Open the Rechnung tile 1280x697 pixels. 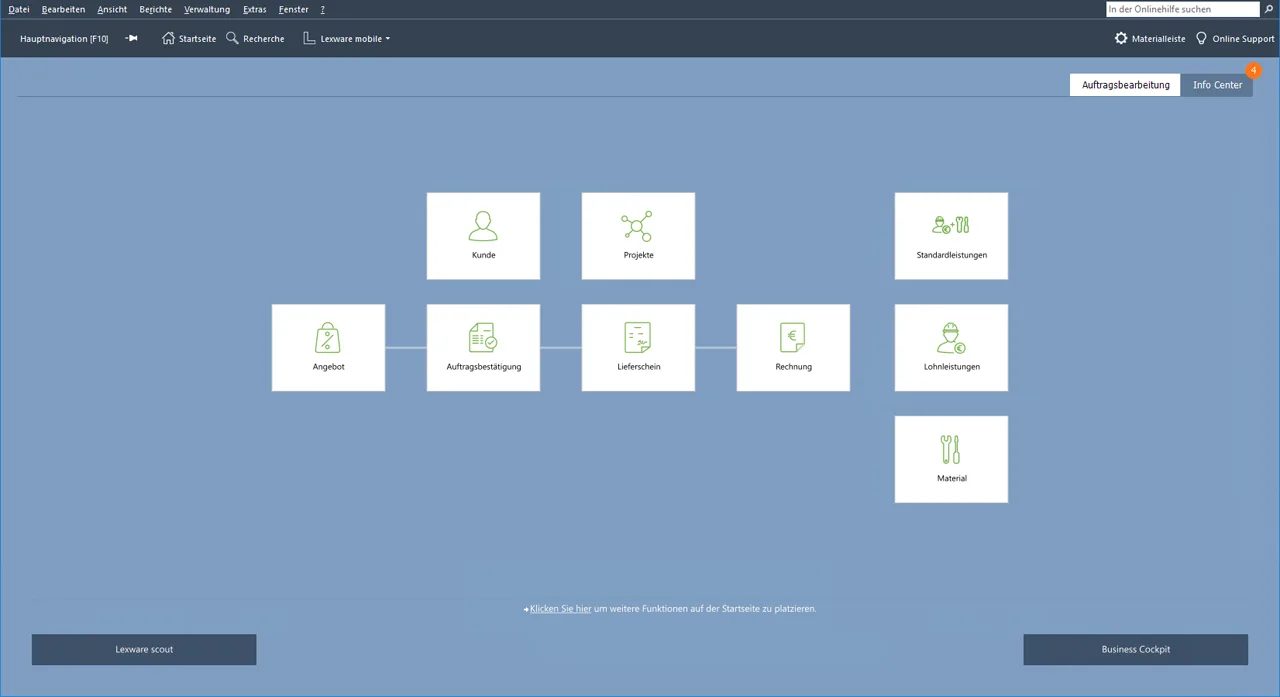(x=793, y=348)
